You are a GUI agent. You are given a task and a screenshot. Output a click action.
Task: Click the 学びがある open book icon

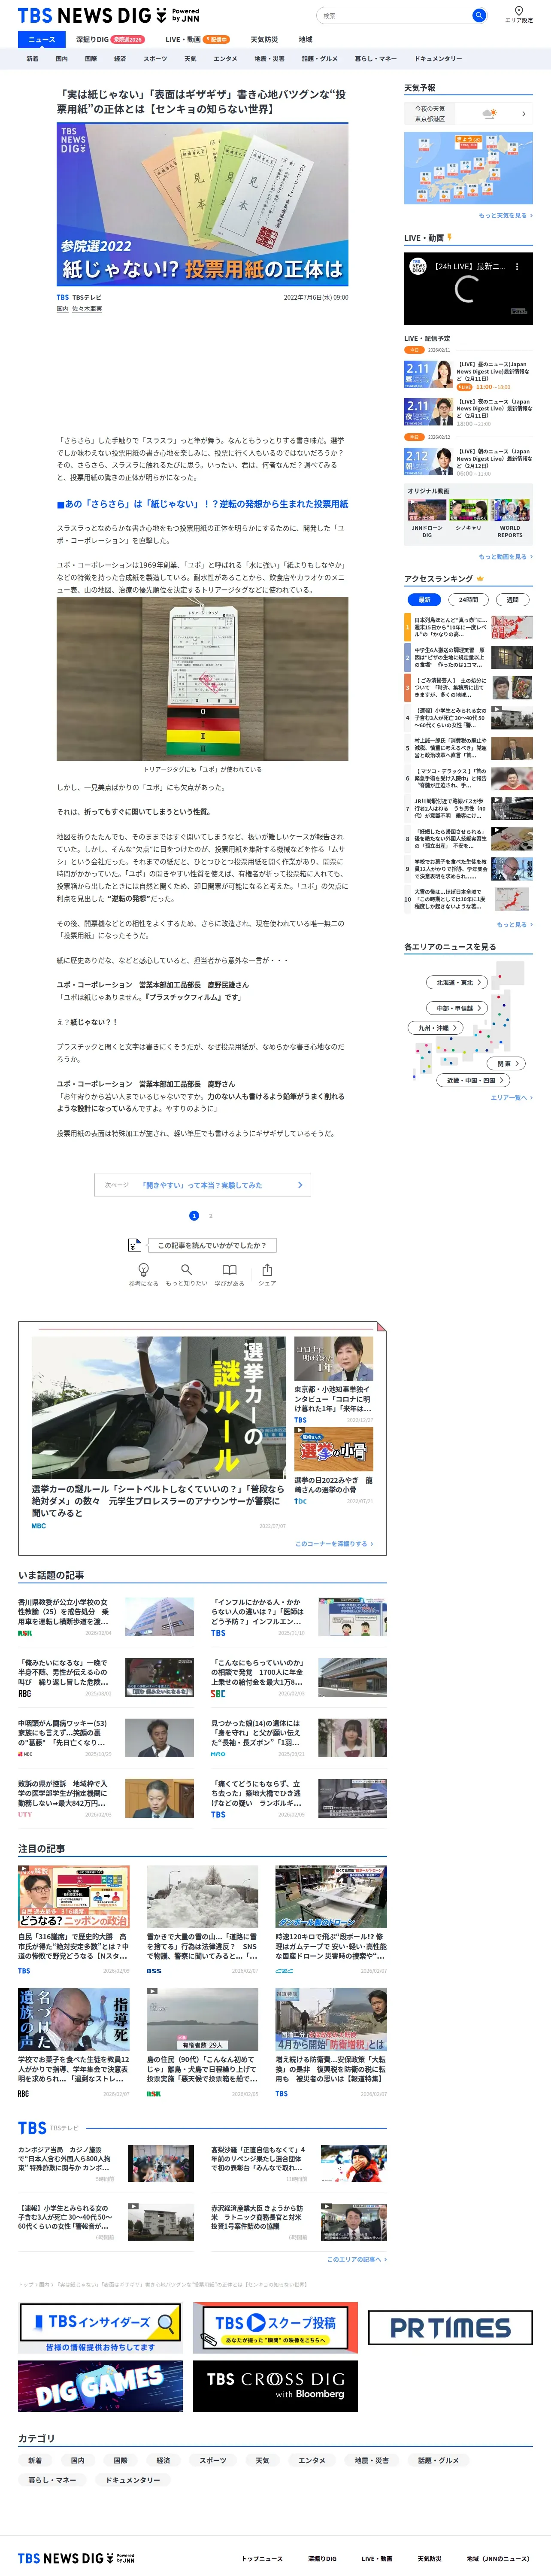pos(229,1270)
